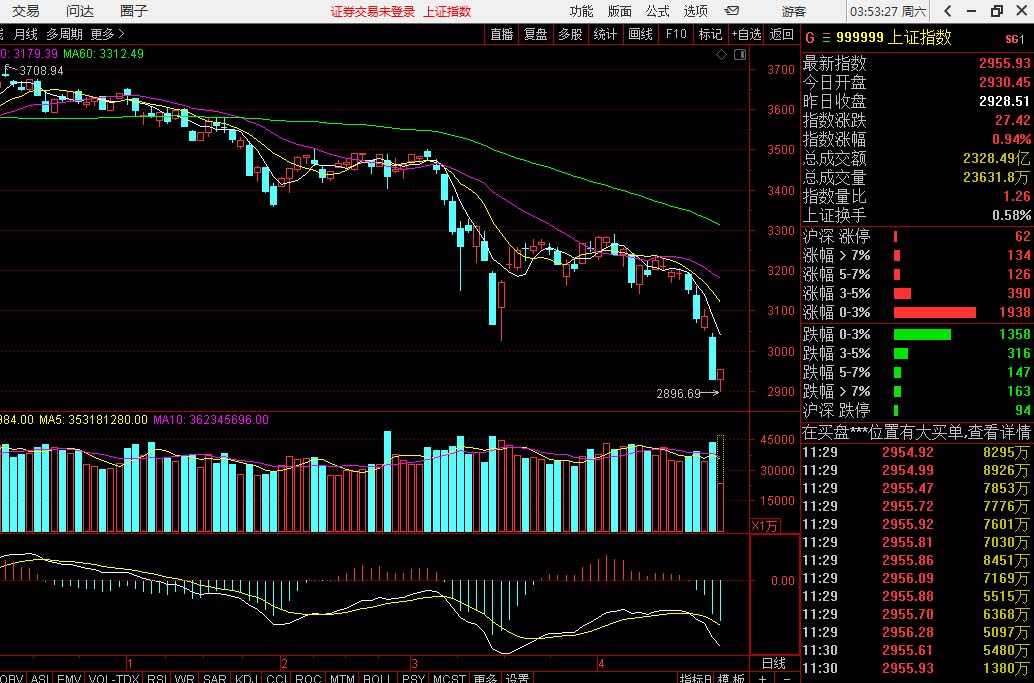Expand 更多 indicators in the bottom bar
This screenshot has width=1034, height=683.
pyautogui.click(x=486, y=678)
